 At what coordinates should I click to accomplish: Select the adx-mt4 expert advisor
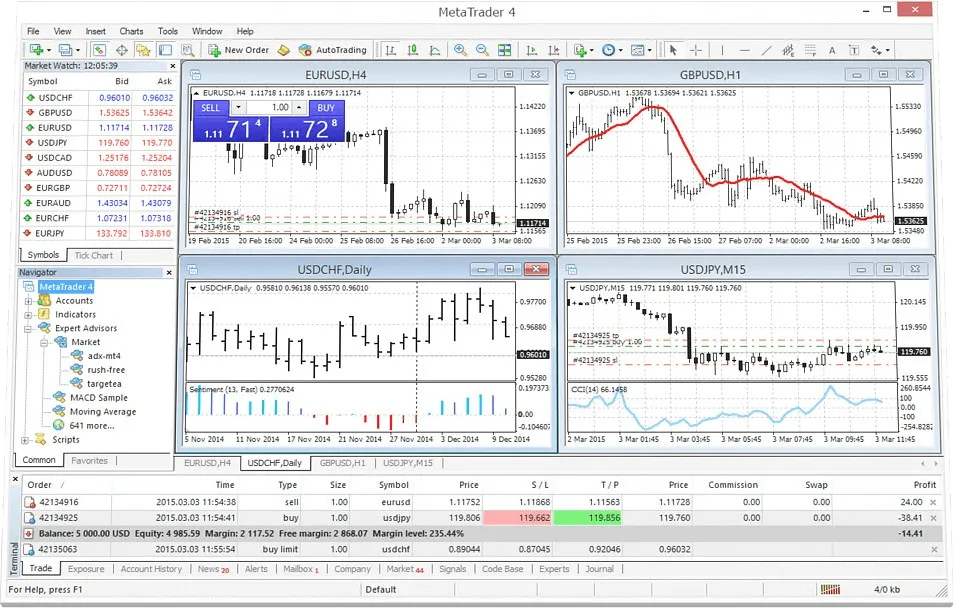pyautogui.click(x=104, y=356)
